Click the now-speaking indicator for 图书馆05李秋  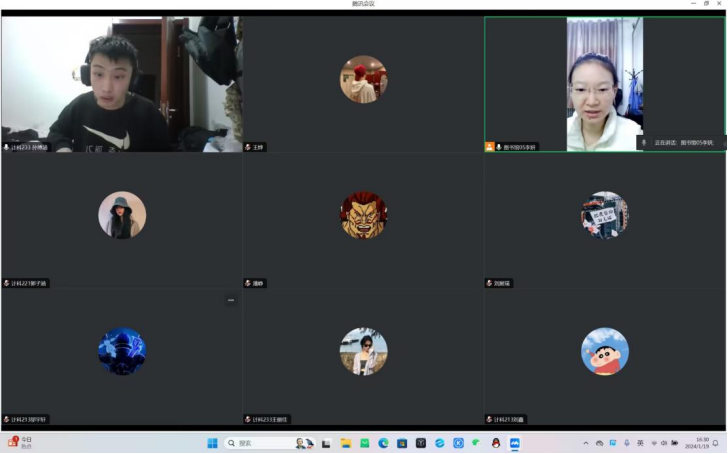coord(680,143)
